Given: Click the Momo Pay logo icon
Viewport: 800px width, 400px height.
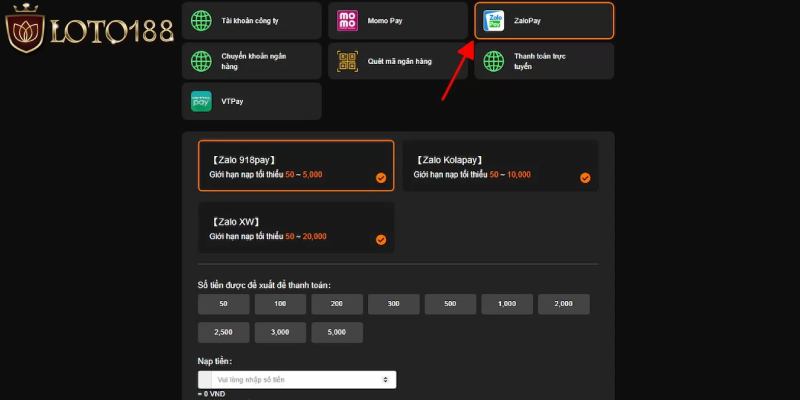Looking at the screenshot, I should 348,21.
